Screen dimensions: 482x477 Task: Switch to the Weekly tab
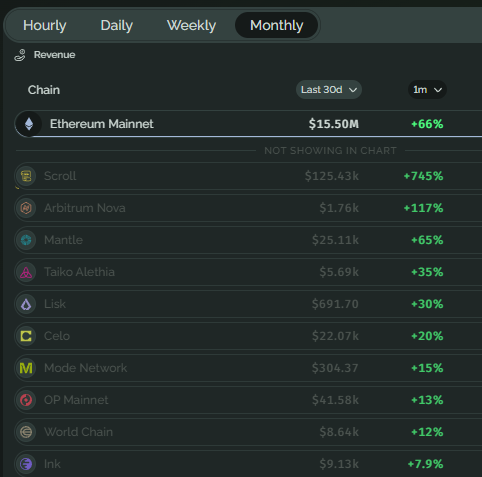[x=191, y=25]
